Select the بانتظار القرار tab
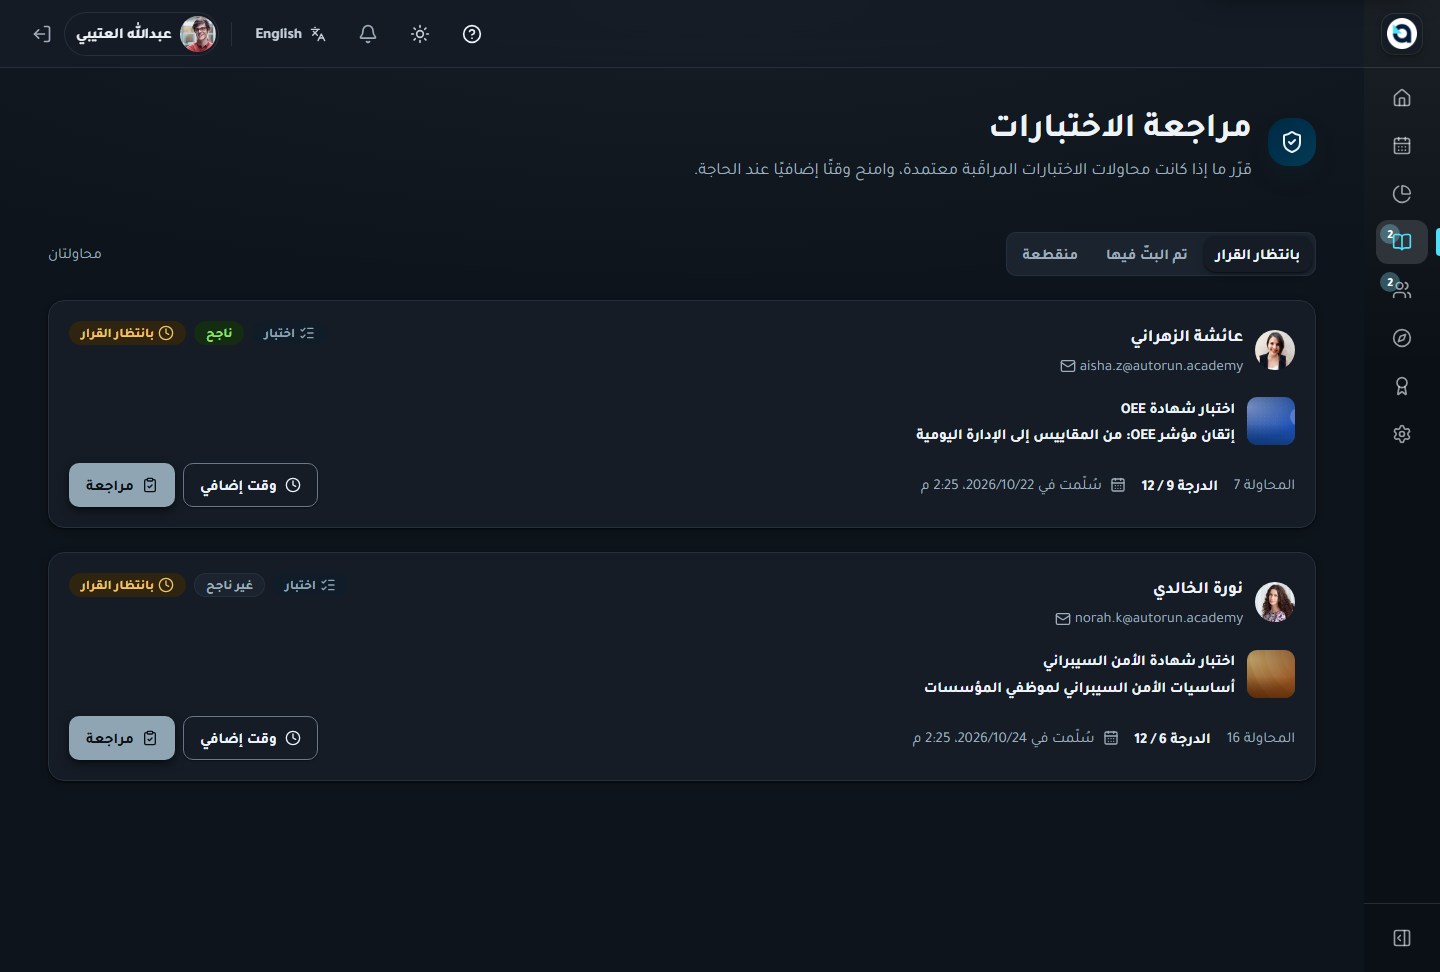Viewport: 1440px width, 972px height. [1257, 254]
